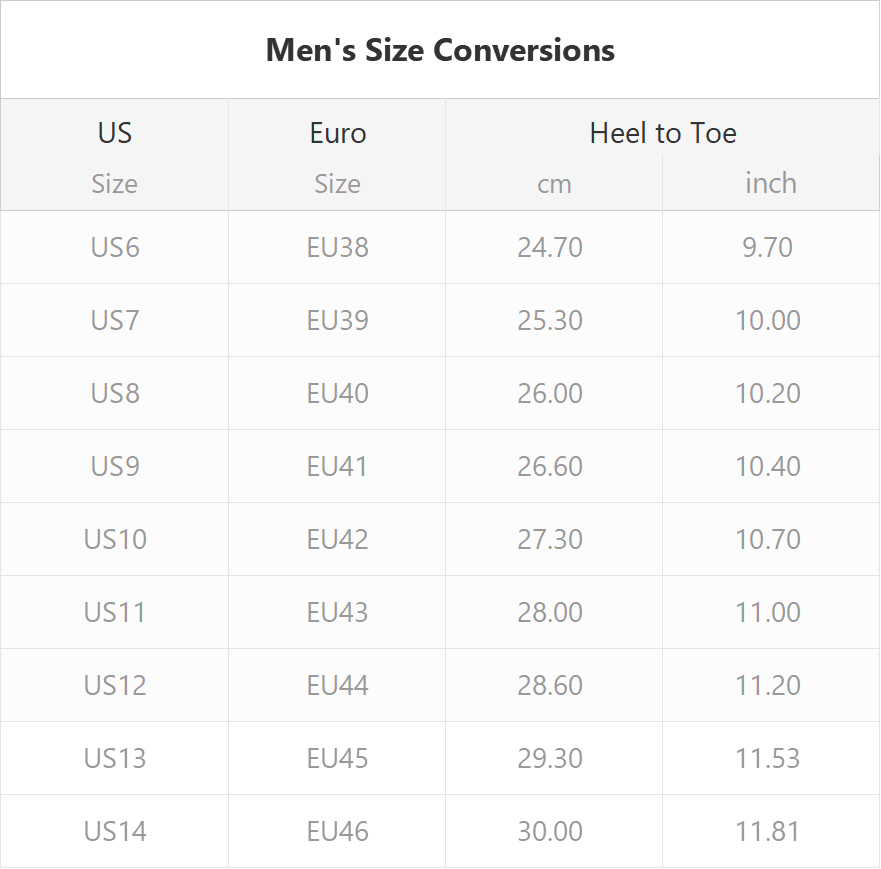Click the 30.00 cm value
This screenshot has width=881, height=869.
550,831
